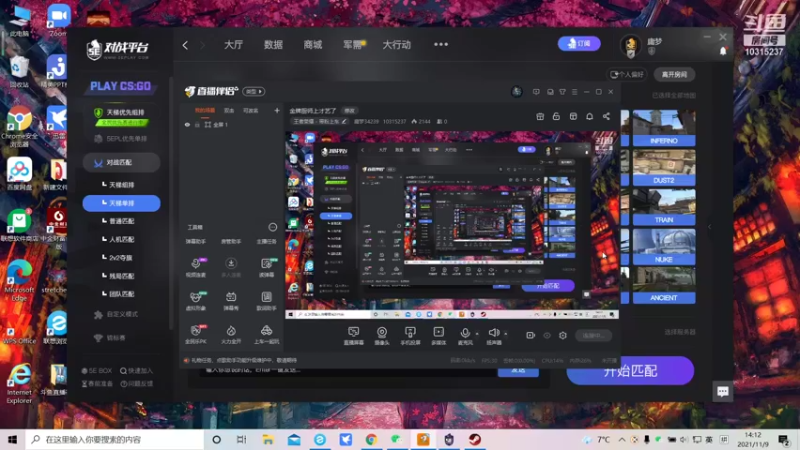Toggle the TRAIN map selection
Image resolution: width=800 pixels, height=450 pixels.
coord(664,207)
